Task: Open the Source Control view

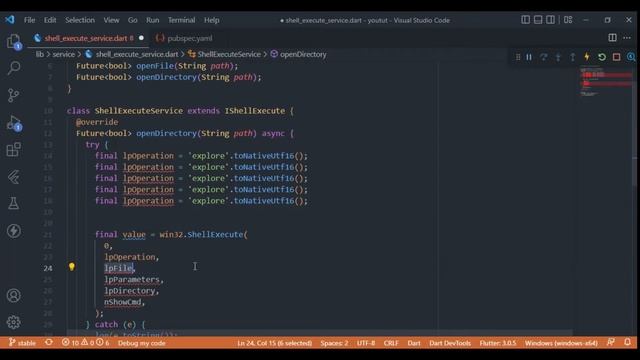Action: coord(13,95)
